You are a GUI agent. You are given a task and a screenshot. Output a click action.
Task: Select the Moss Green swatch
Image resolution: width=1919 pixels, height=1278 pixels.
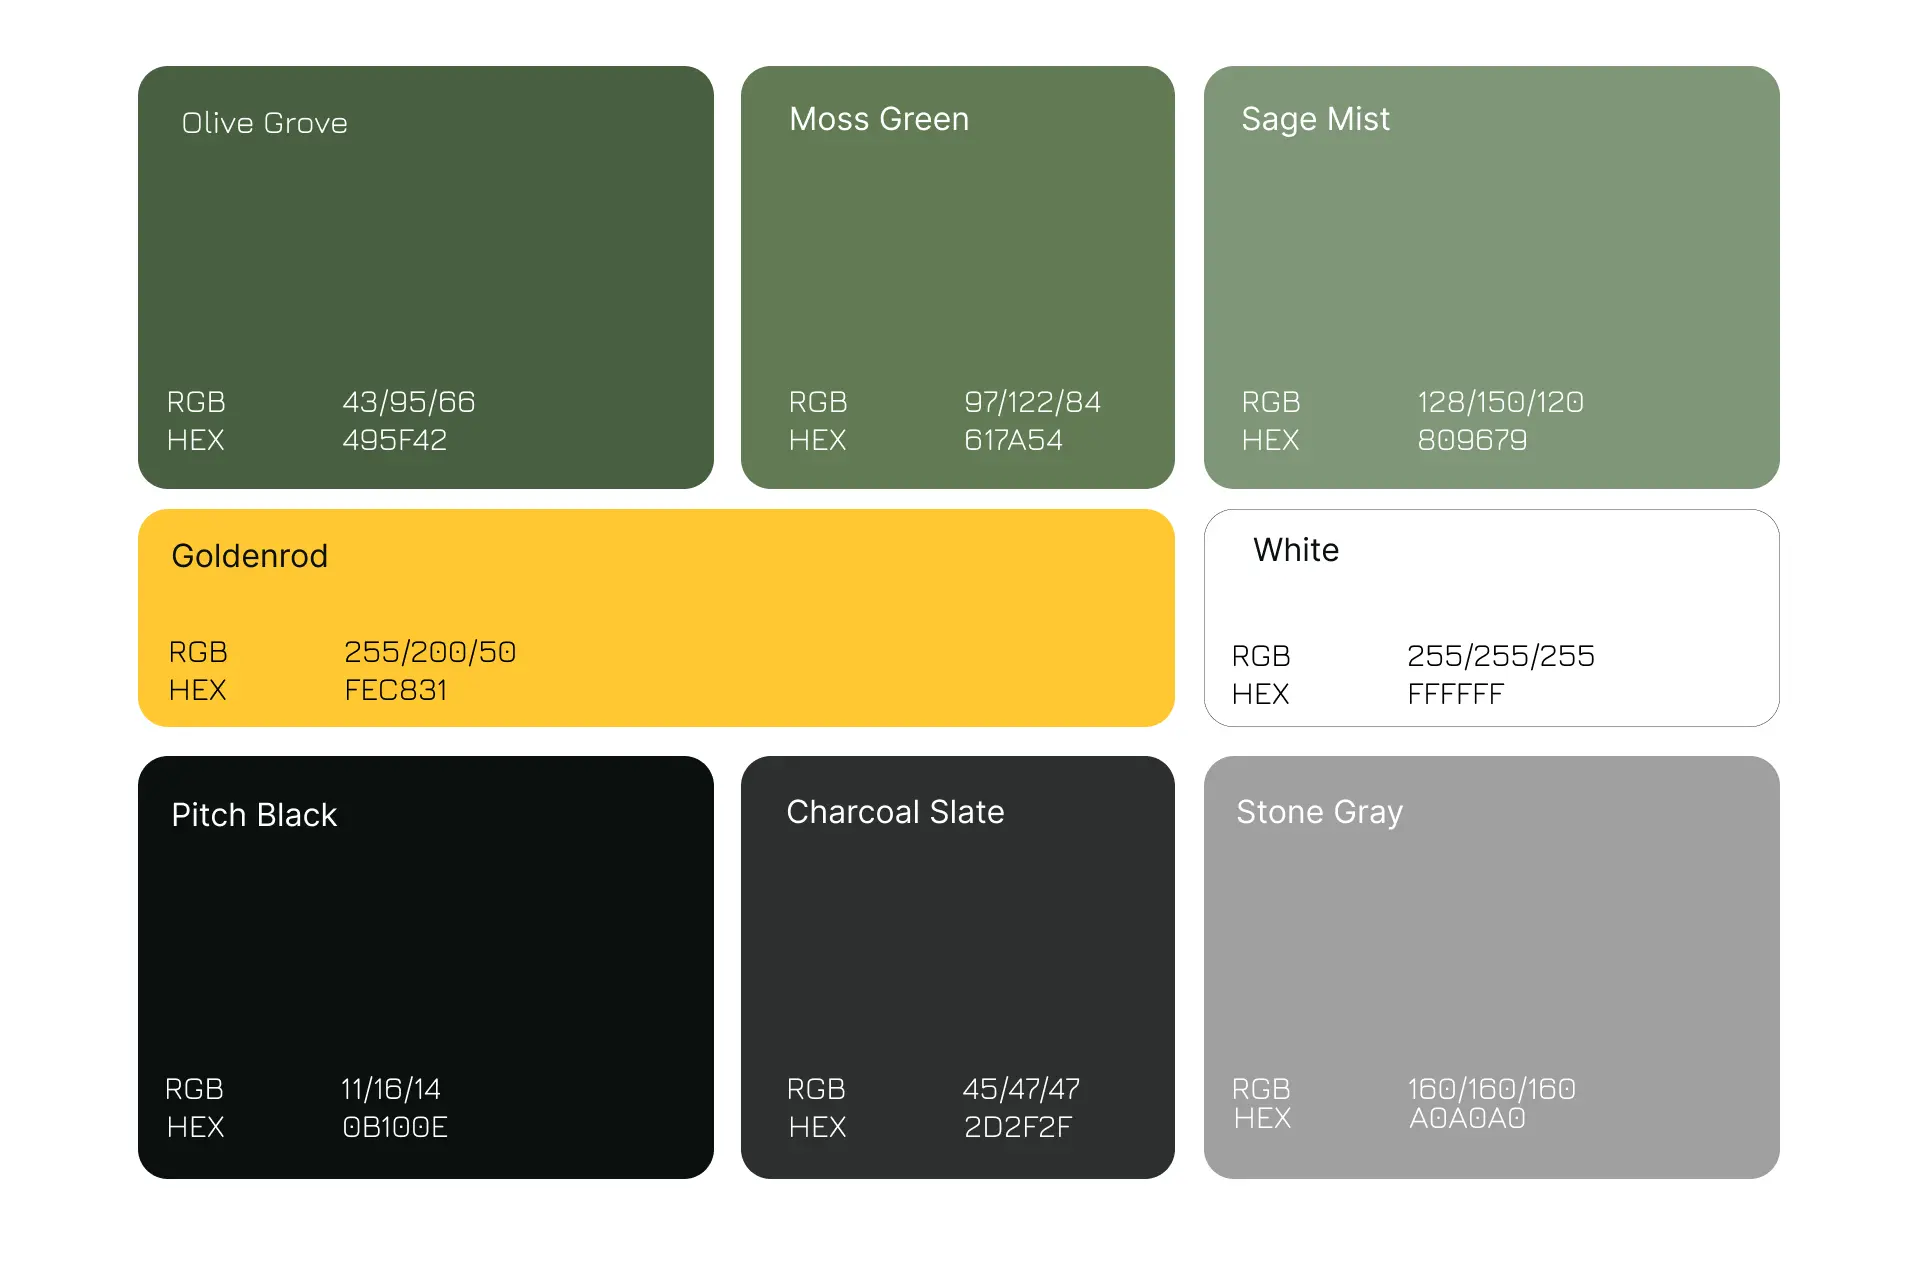pyautogui.click(x=957, y=260)
